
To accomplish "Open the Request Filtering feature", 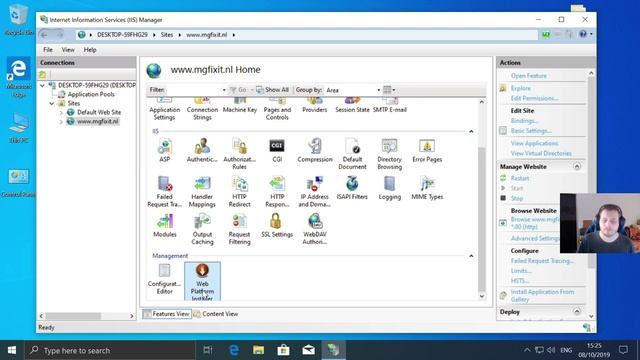I will 240,229.
